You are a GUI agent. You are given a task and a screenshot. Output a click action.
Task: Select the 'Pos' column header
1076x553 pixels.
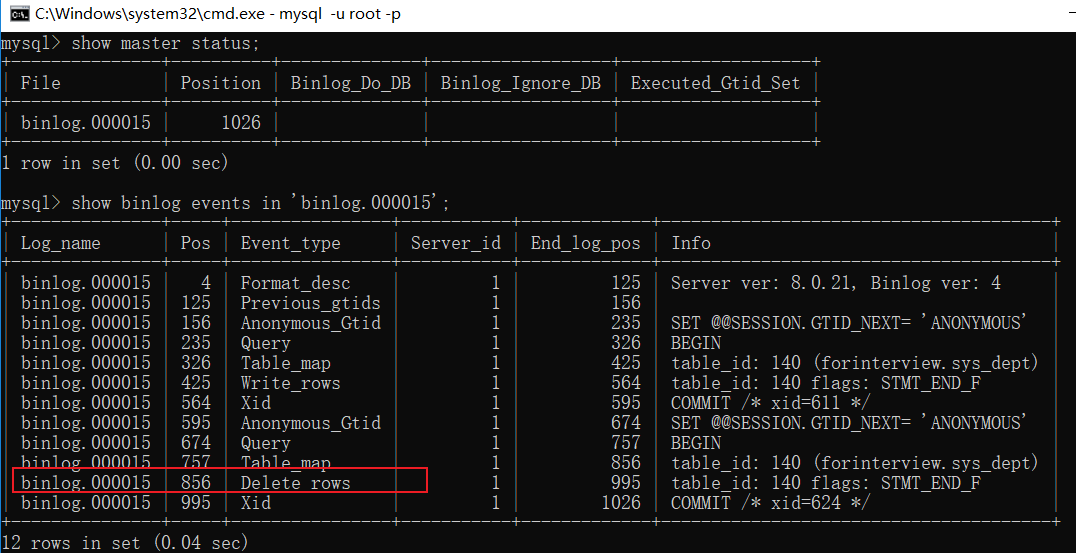[196, 244]
